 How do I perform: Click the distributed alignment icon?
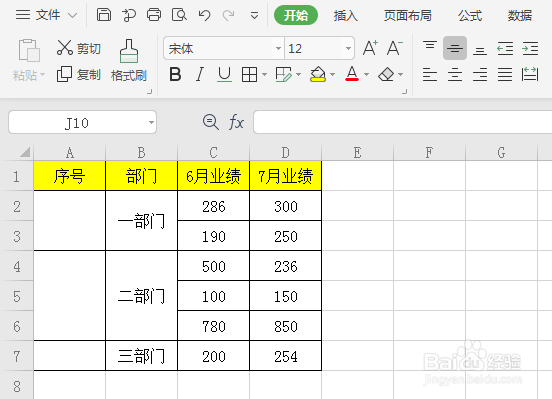click(530, 74)
